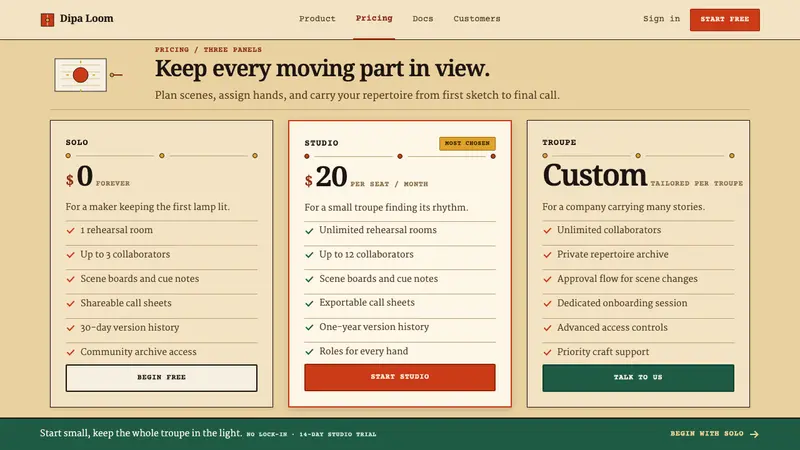Click 'Scene boards and cue notes' in Solo

[140, 279]
